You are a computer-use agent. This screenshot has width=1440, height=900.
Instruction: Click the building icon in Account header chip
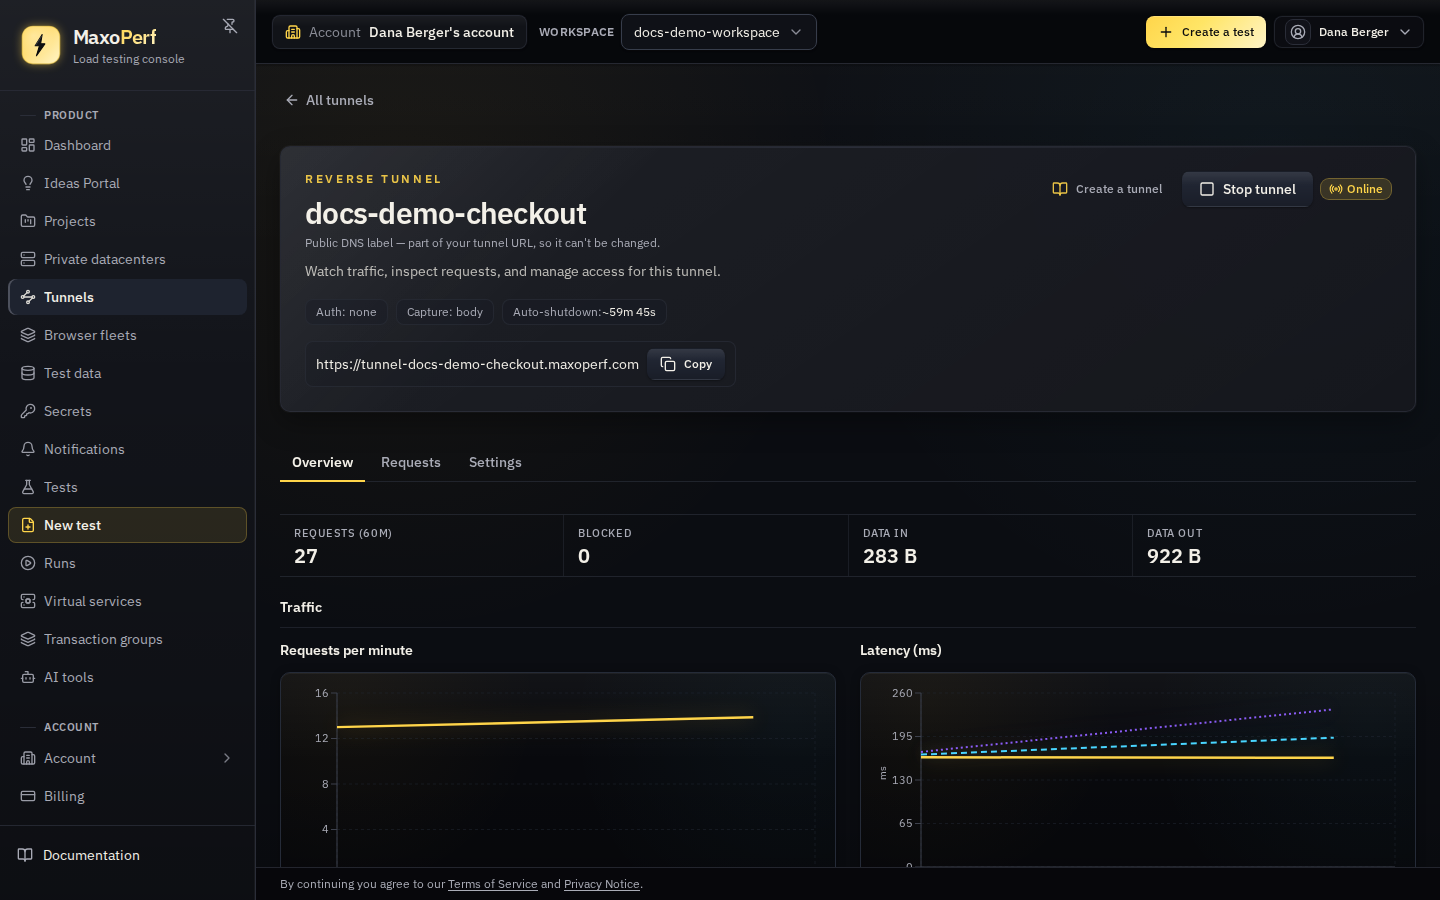coord(293,32)
